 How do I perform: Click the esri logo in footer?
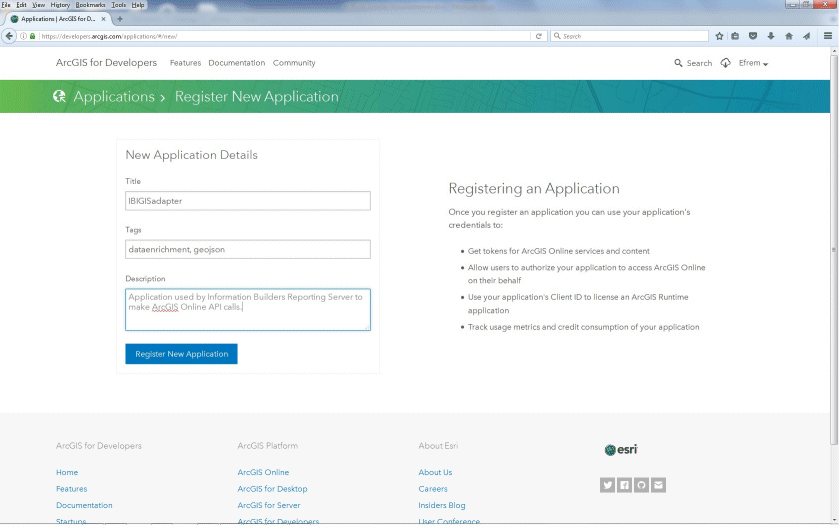tap(621, 449)
